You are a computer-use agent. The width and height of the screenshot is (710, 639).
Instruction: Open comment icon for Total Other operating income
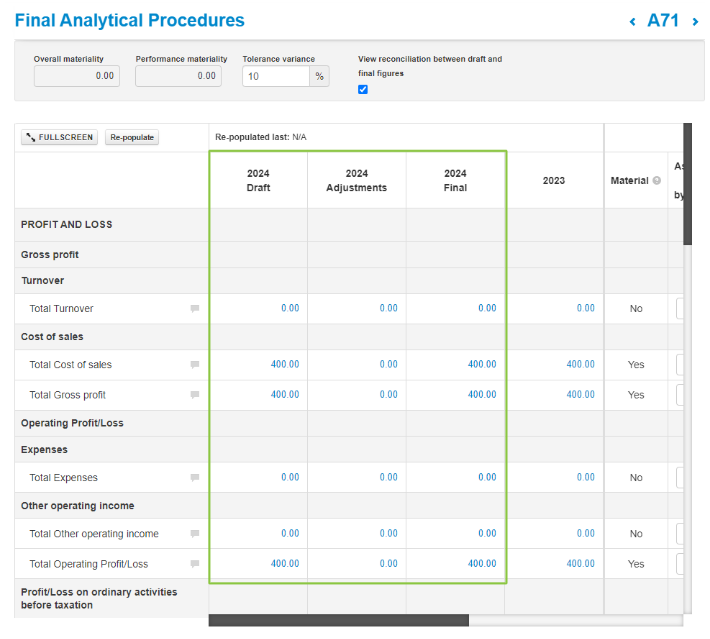tap(195, 534)
